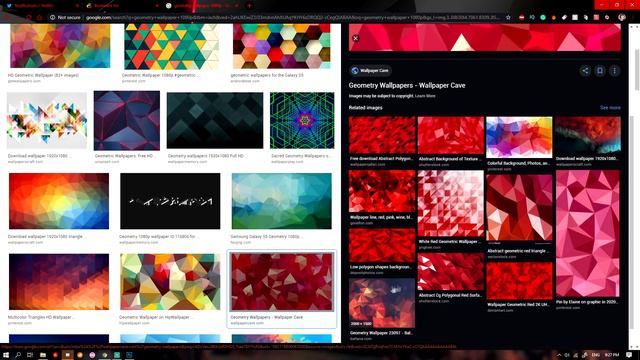Open the Chrome taskbar icon
The height and width of the screenshot is (360, 640).
(x=104, y=355)
